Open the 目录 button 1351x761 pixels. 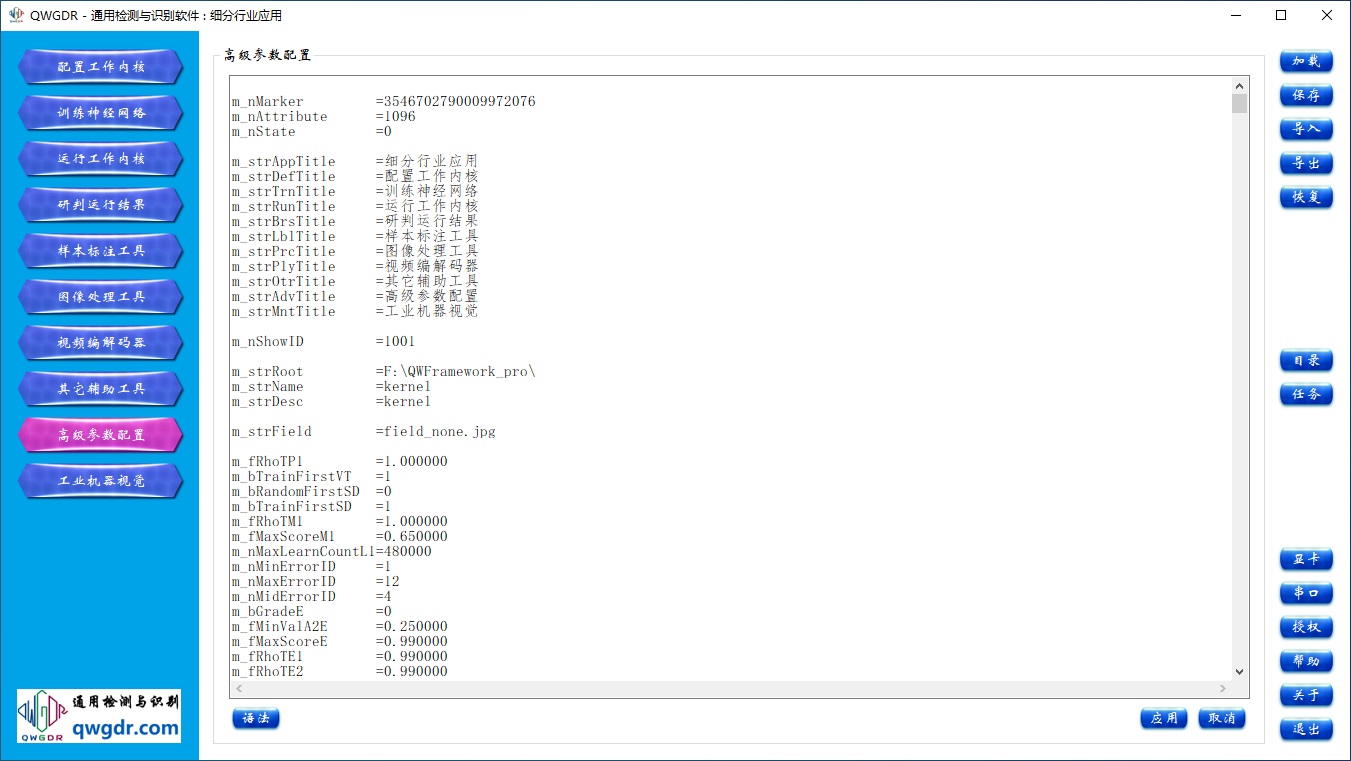pyautogui.click(x=1306, y=360)
